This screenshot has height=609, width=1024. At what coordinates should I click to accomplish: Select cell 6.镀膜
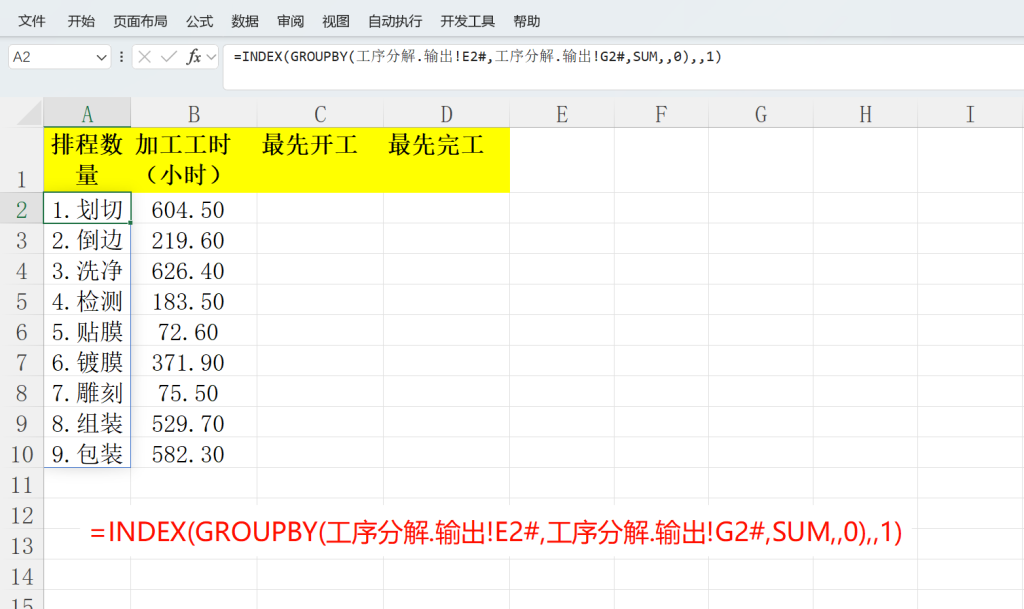87,361
